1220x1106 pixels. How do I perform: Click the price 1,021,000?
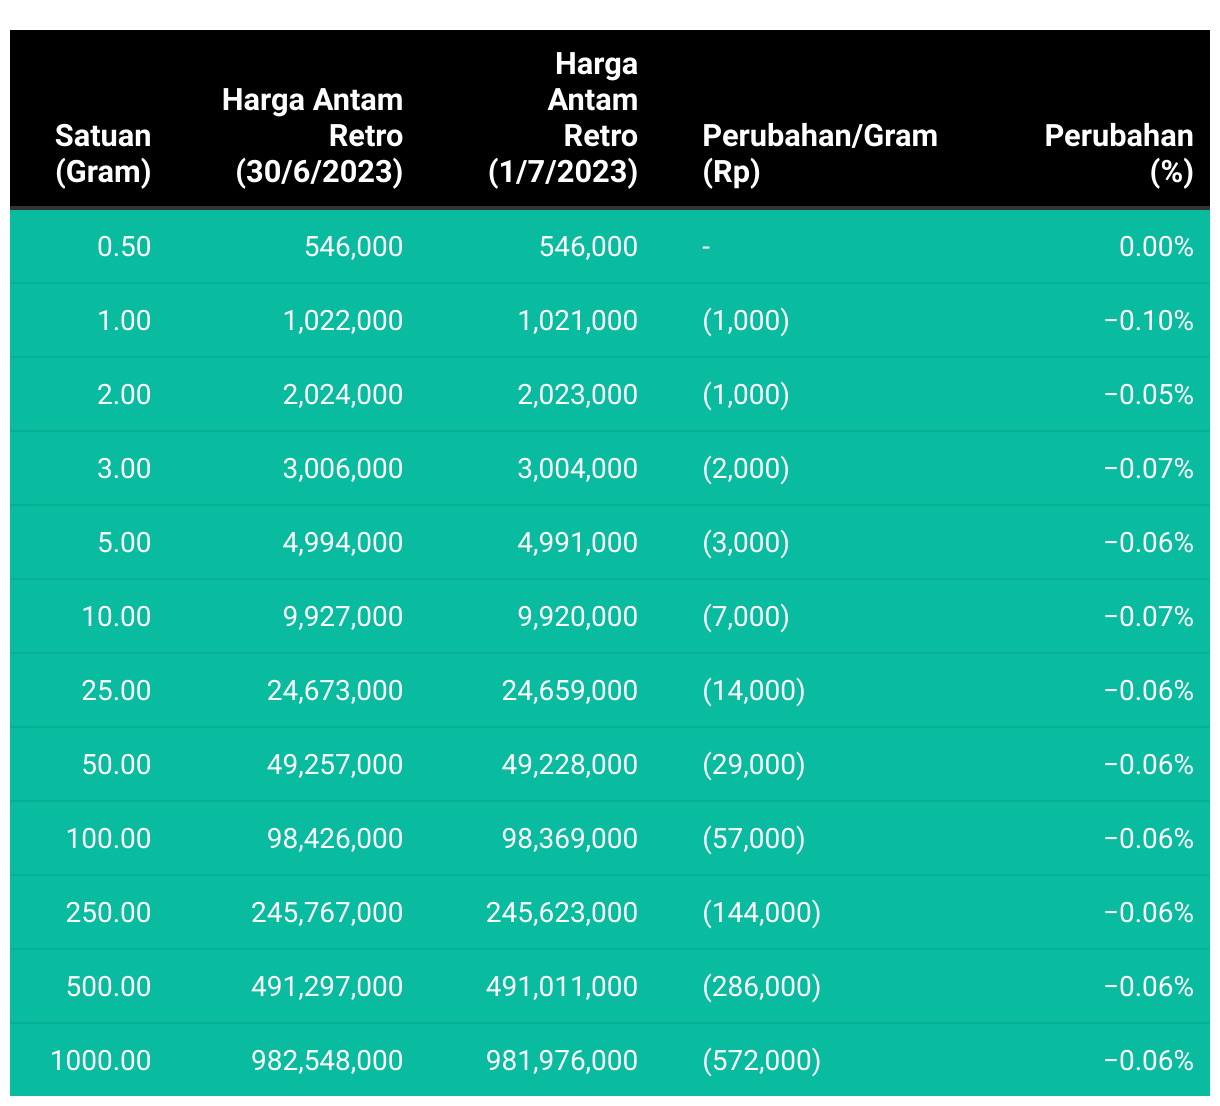578,321
